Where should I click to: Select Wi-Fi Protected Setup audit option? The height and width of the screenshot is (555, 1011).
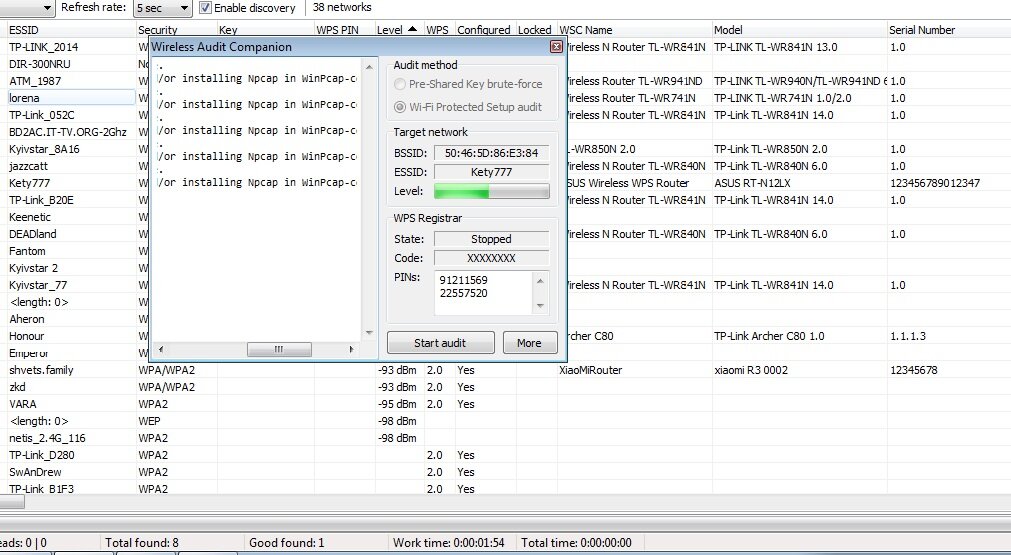pos(401,107)
